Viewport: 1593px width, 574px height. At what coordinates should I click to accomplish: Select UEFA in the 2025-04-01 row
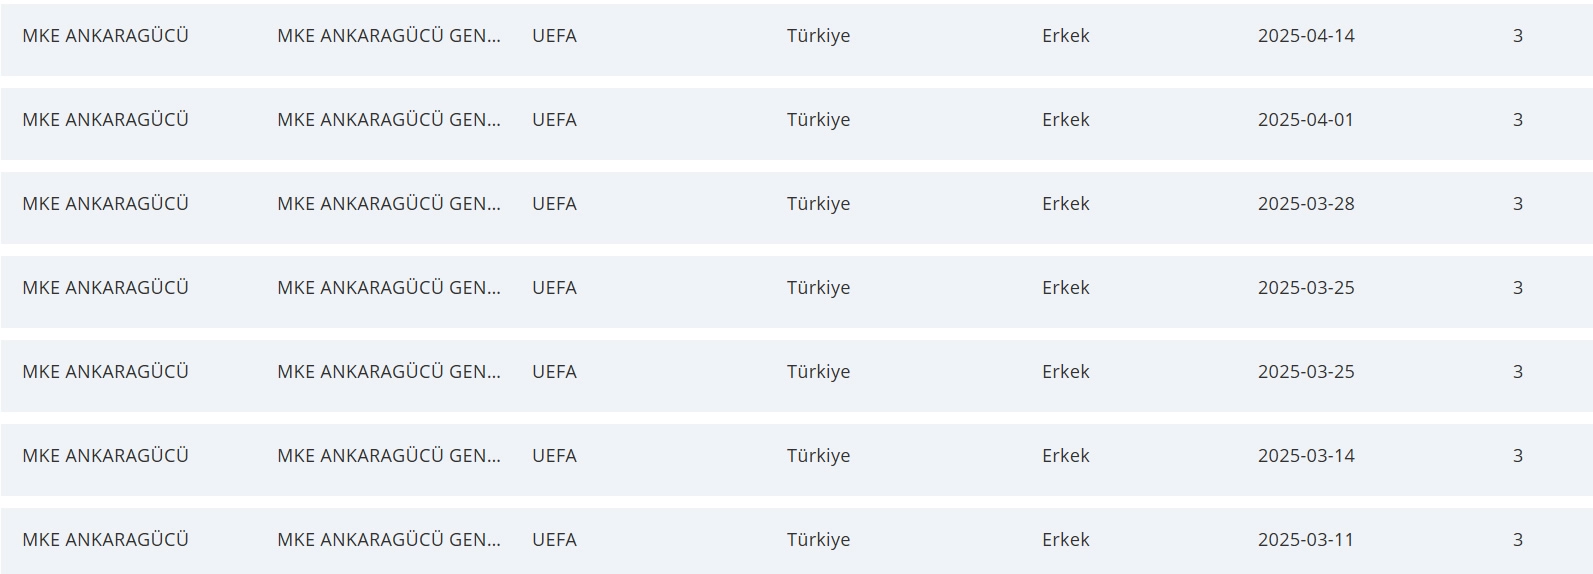[554, 120]
